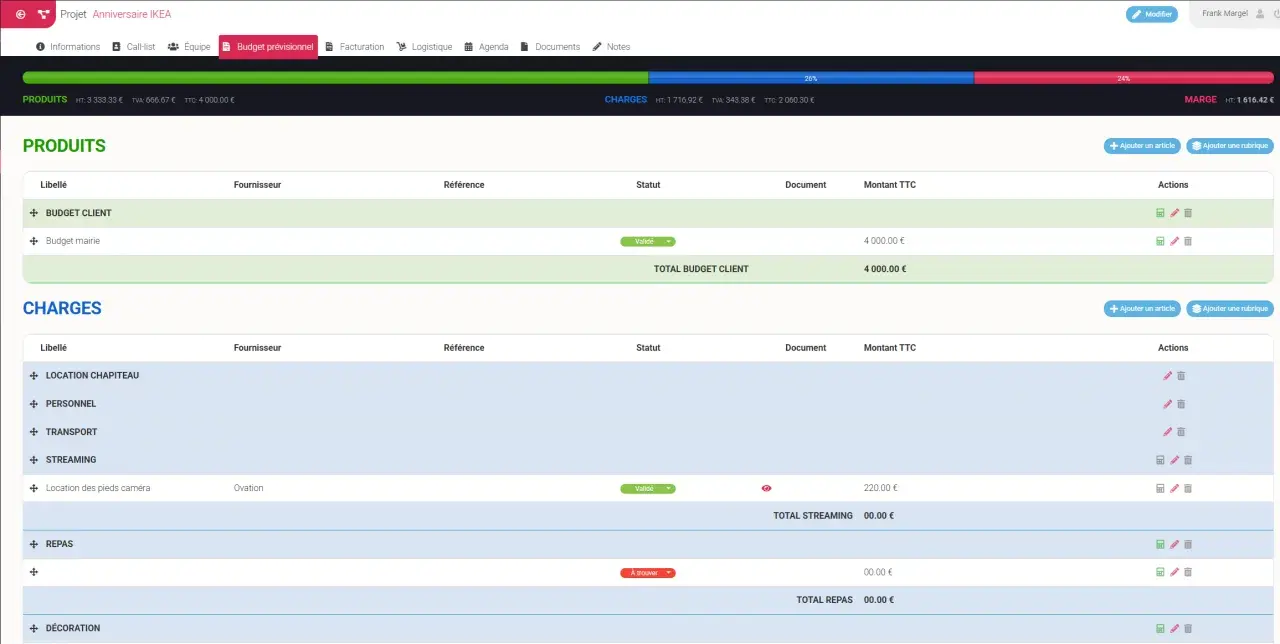Click move handle of TRANSPORT row
The width and height of the screenshot is (1280, 644).
click(34, 432)
